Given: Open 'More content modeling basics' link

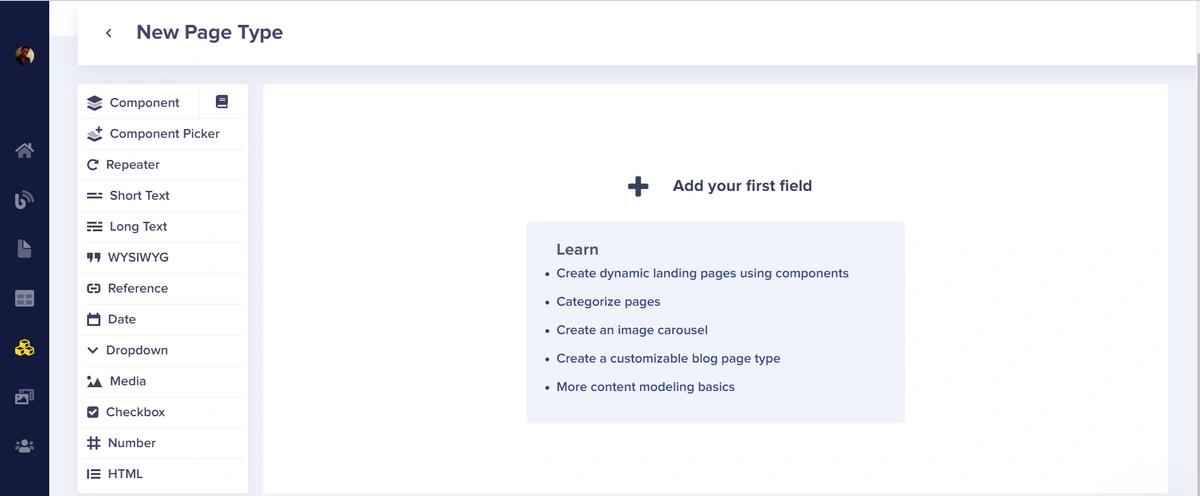Looking at the screenshot, I should [645, 387].
